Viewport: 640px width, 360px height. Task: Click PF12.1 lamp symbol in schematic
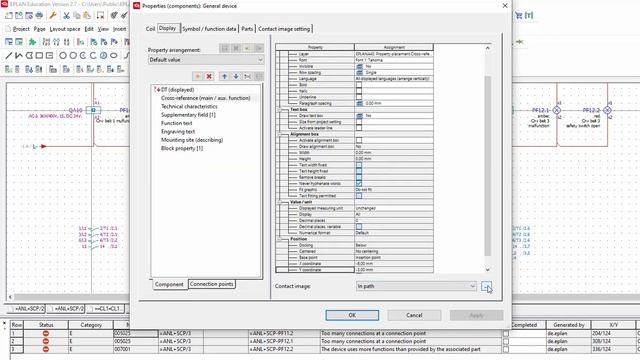point(557,110)
